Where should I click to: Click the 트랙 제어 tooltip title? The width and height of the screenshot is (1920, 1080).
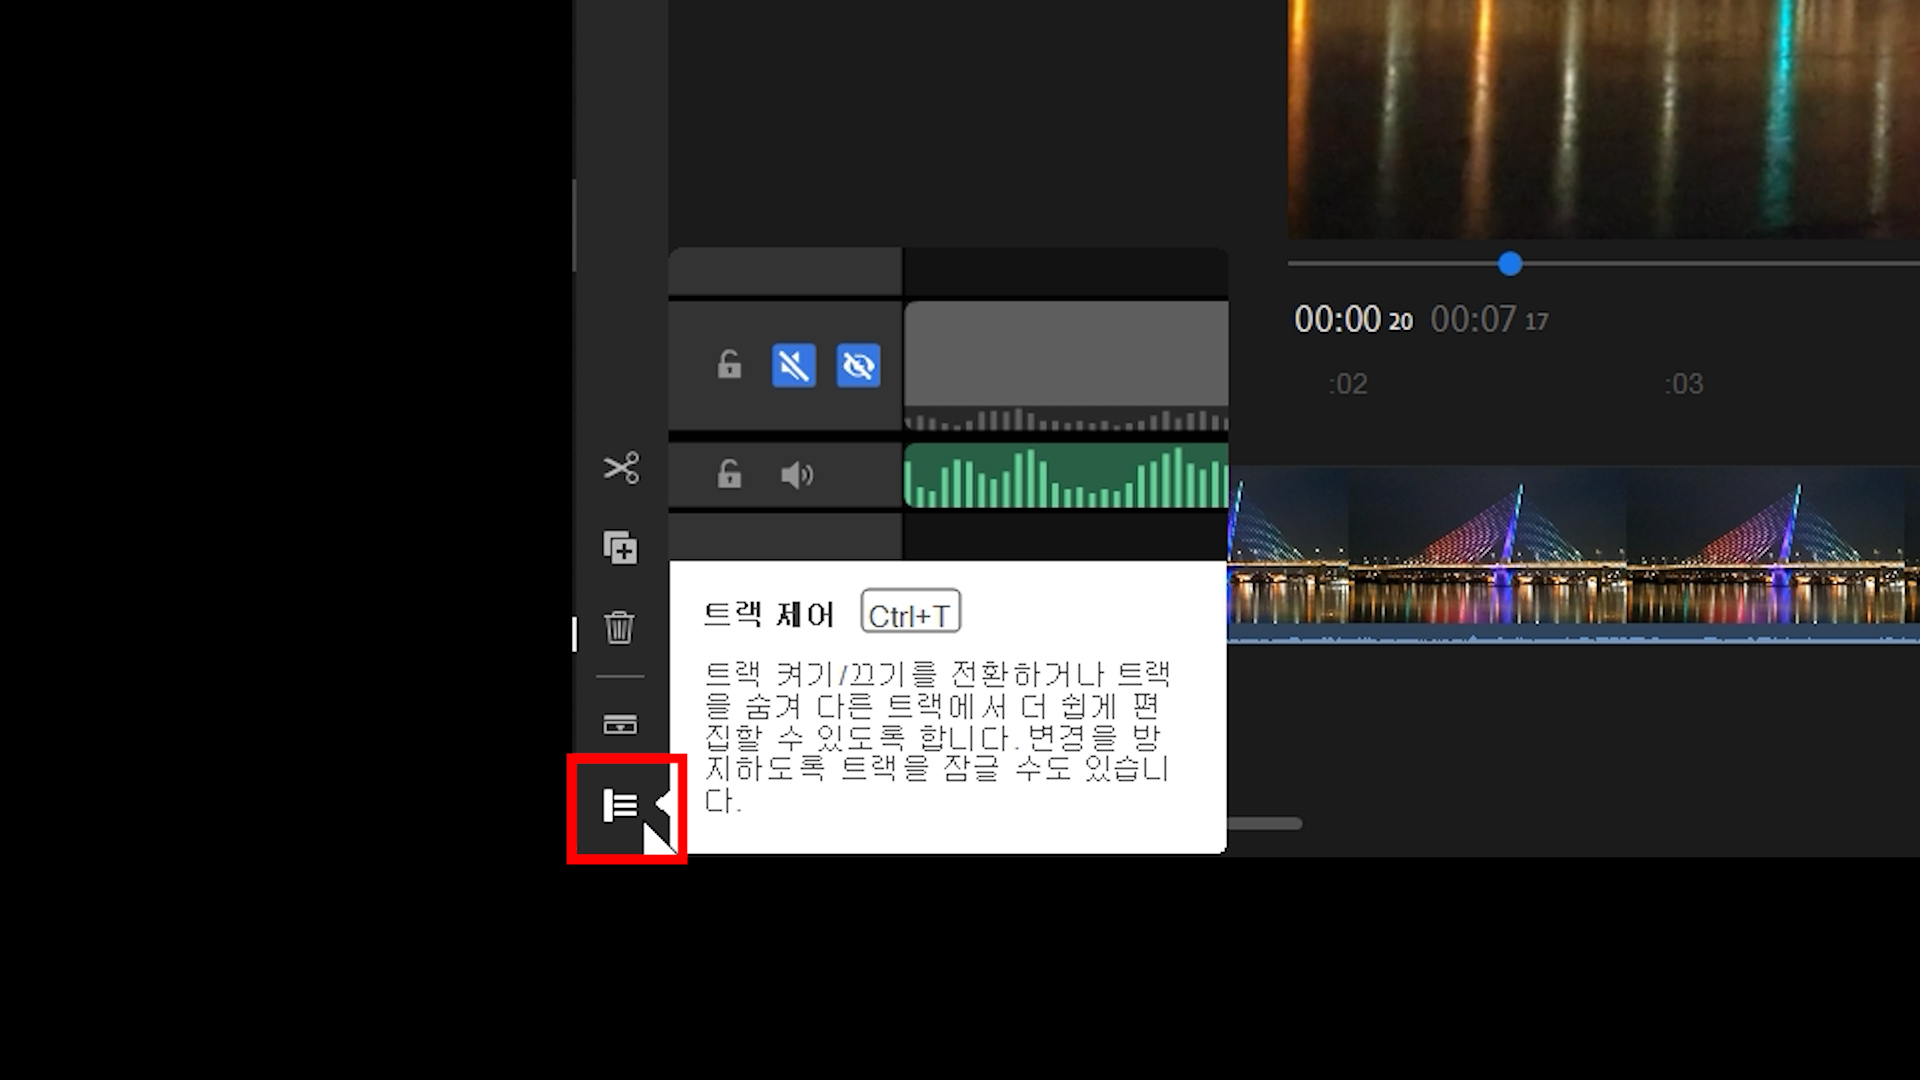pyautogui.click(x=768, y=614)
